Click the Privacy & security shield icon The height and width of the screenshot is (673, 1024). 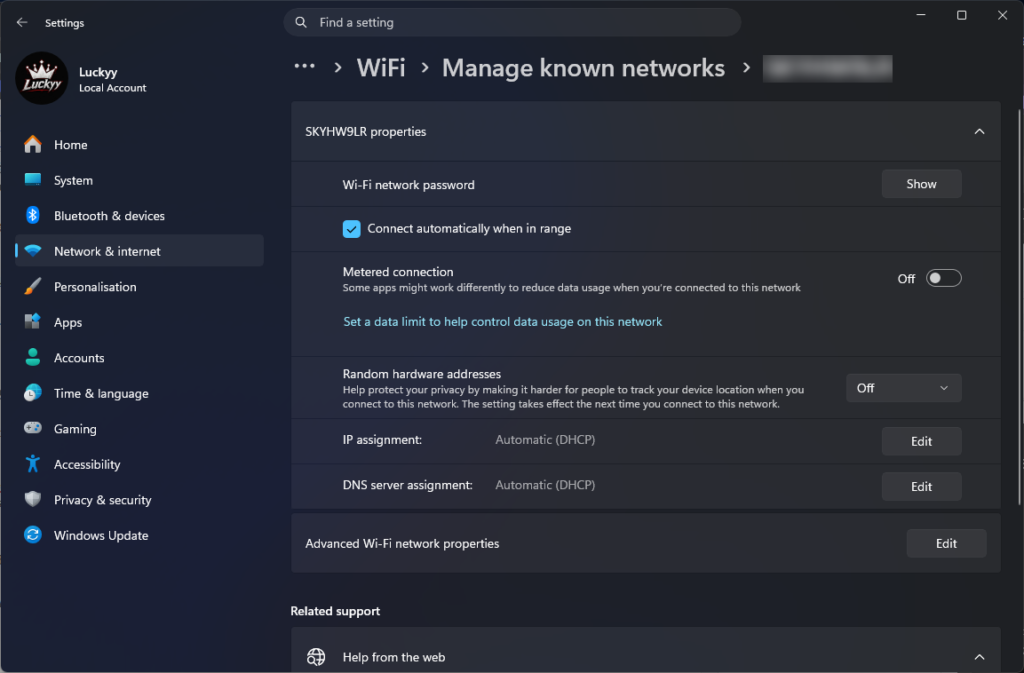pos(33,499)
